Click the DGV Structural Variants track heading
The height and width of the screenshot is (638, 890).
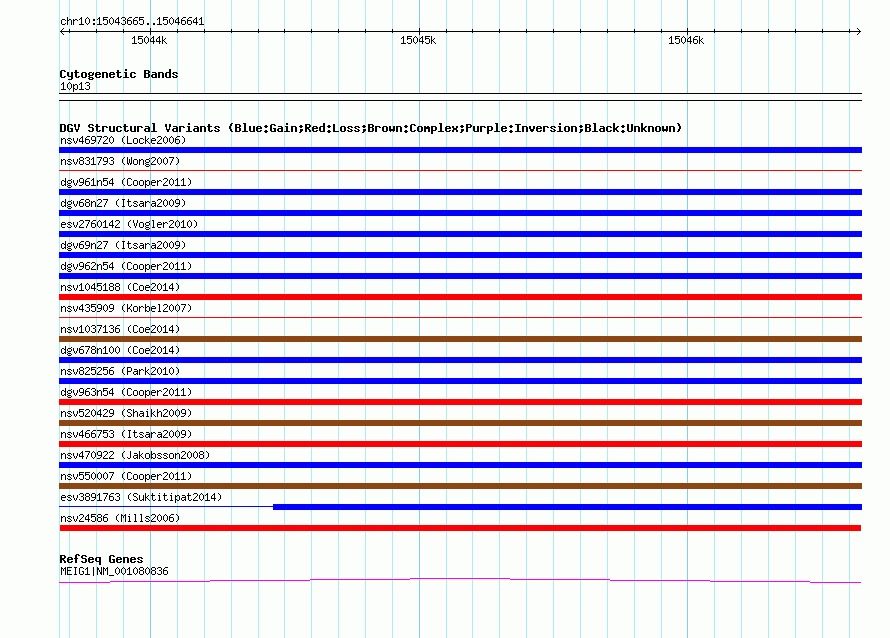tap(371, 128)
